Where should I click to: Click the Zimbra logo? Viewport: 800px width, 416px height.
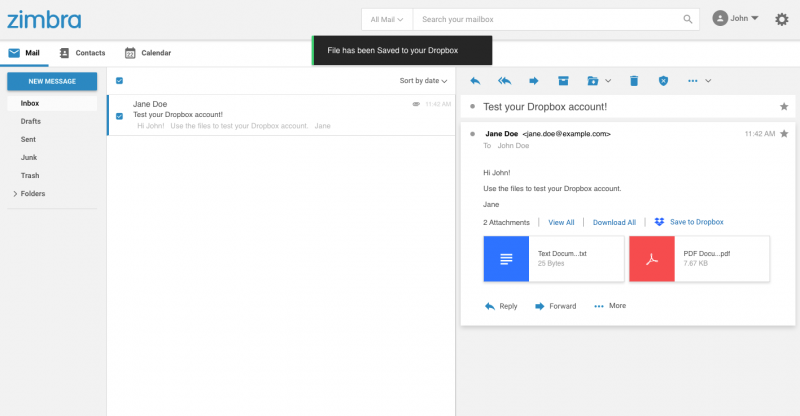pos(44,20)
